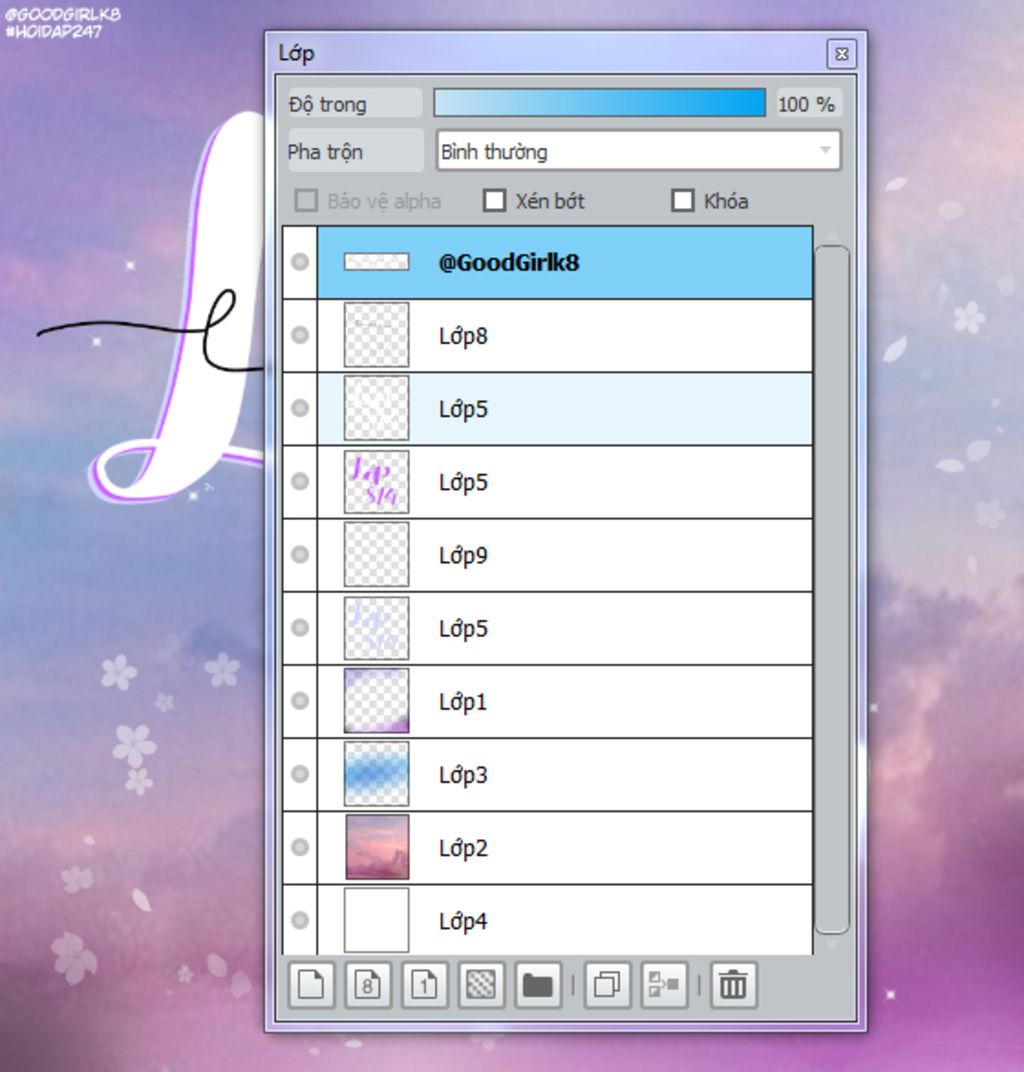Select the Lớp9 layer
Screen dimensions: 1024x1072
pos(565,555)
